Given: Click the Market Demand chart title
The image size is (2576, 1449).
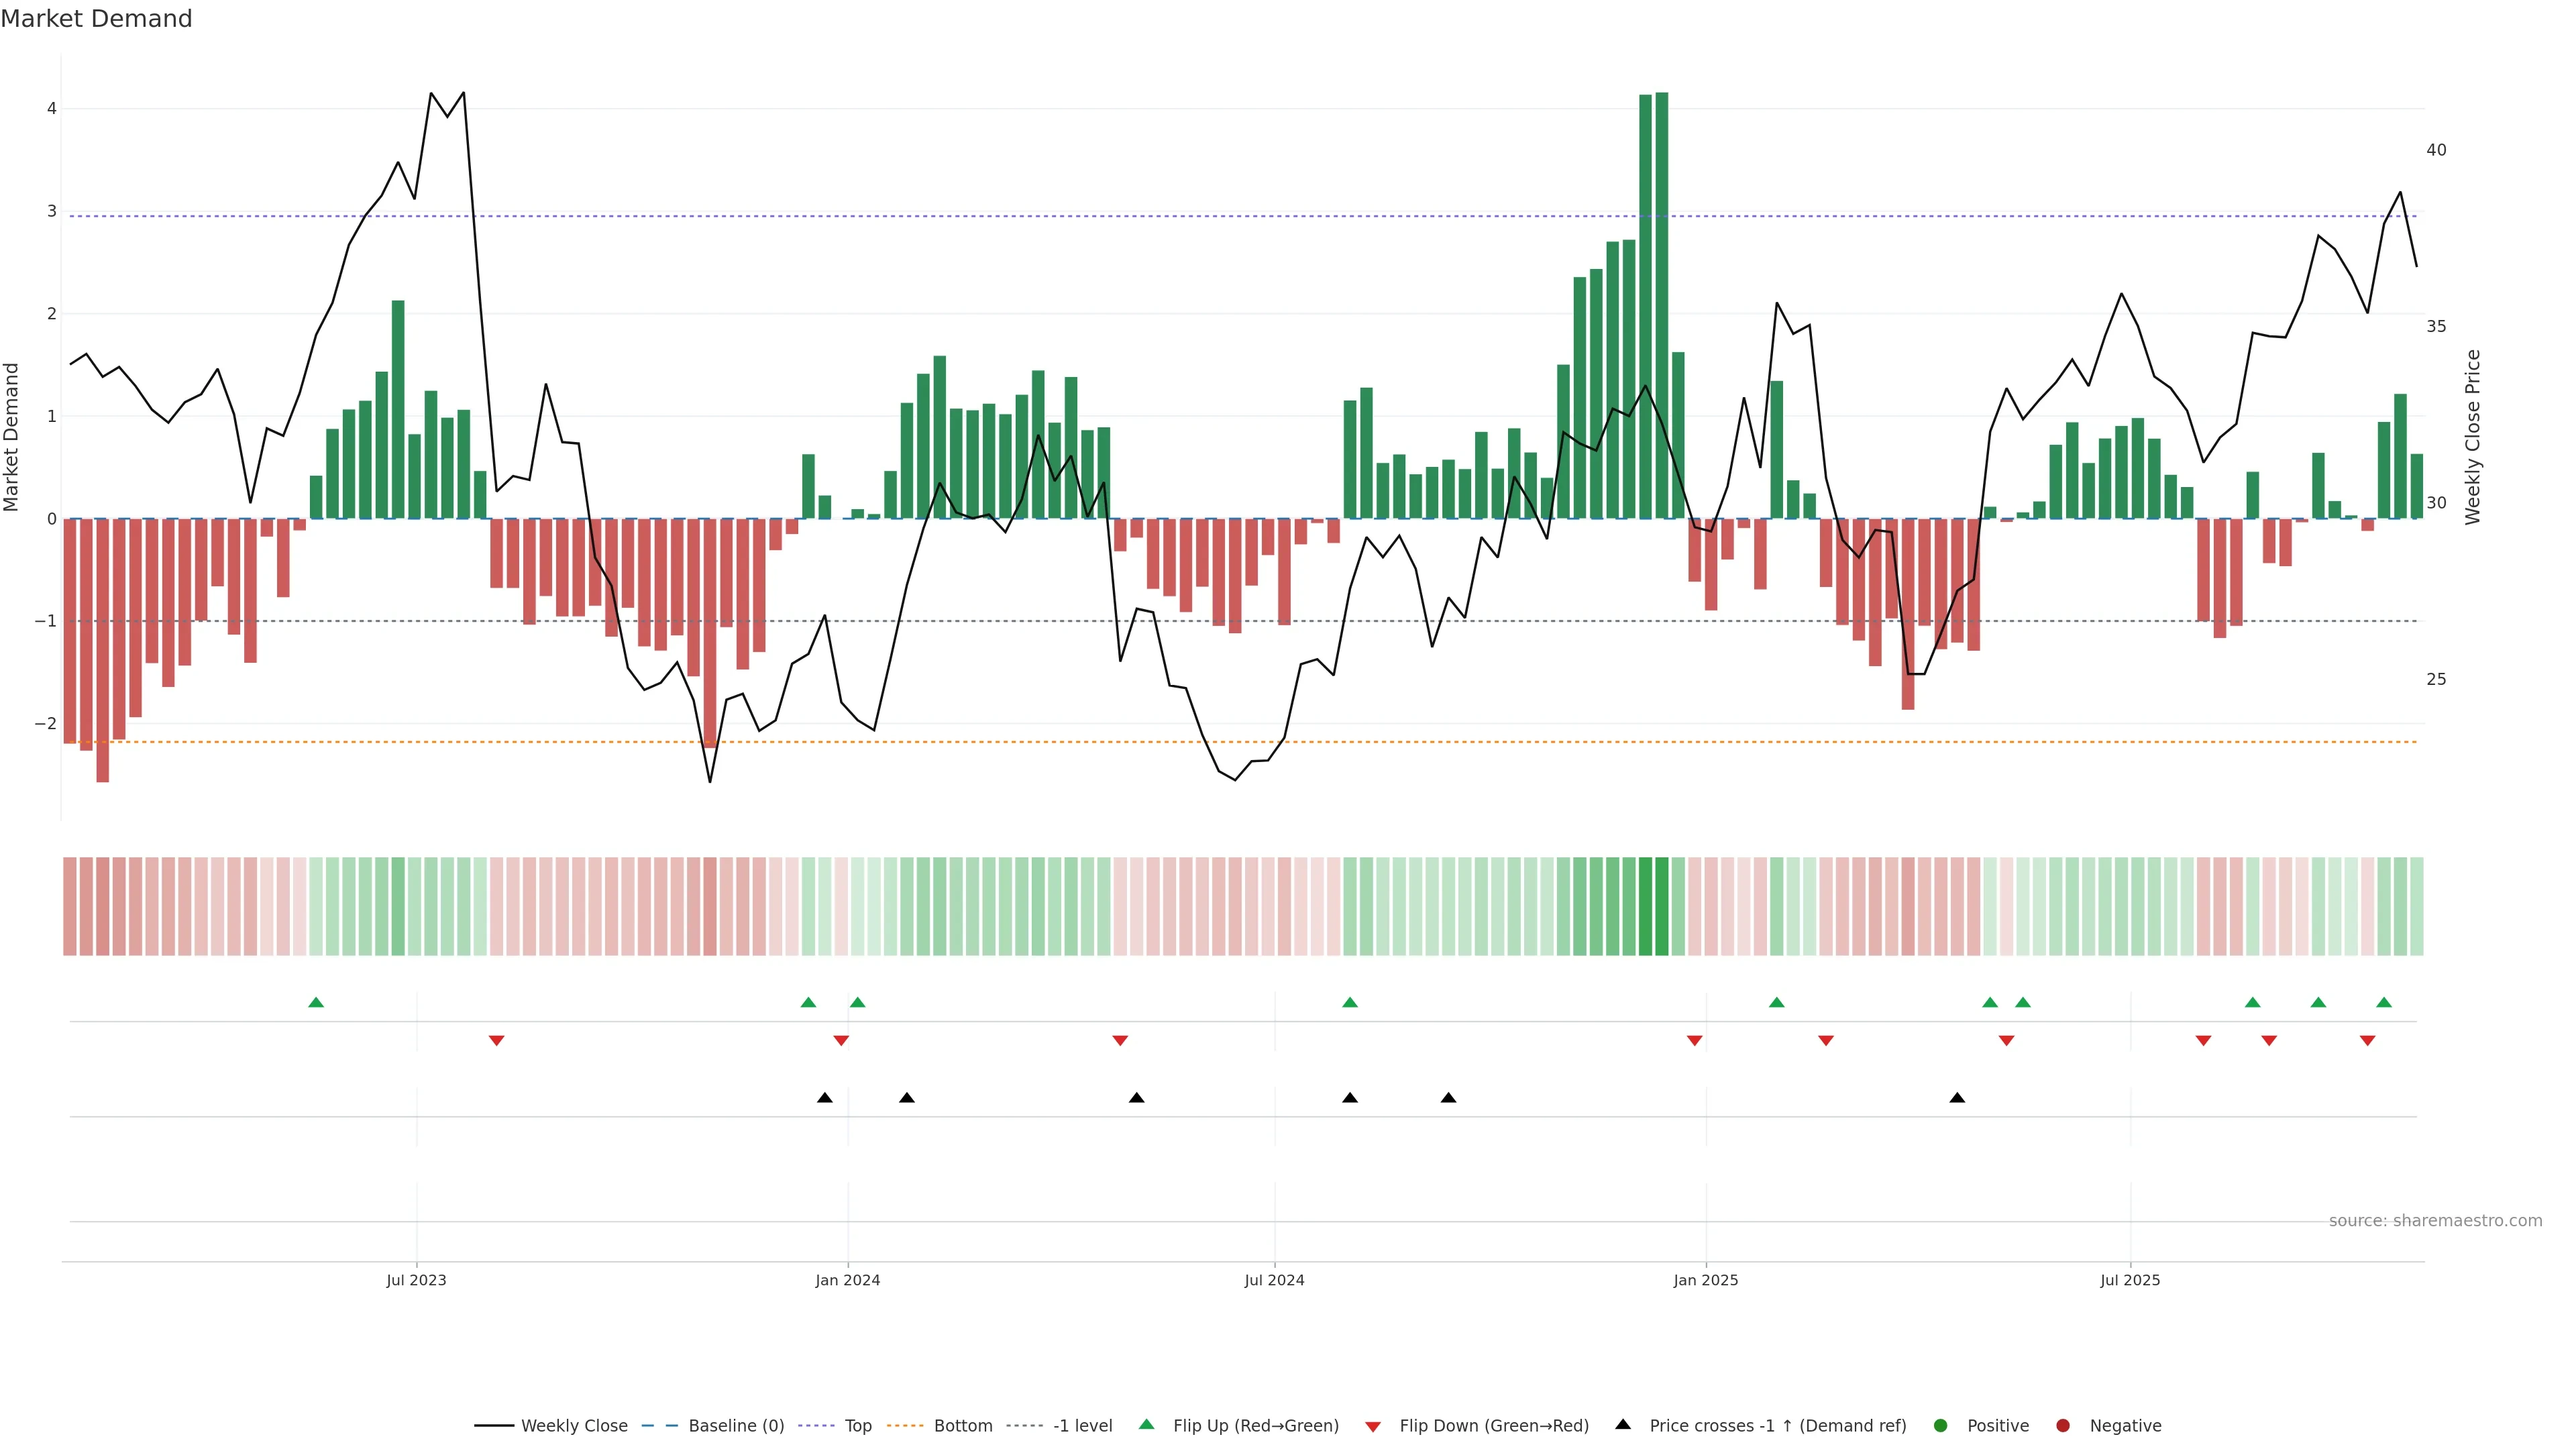Looking at the screenshot, I should pyautogui.click(x=96, y=19).
